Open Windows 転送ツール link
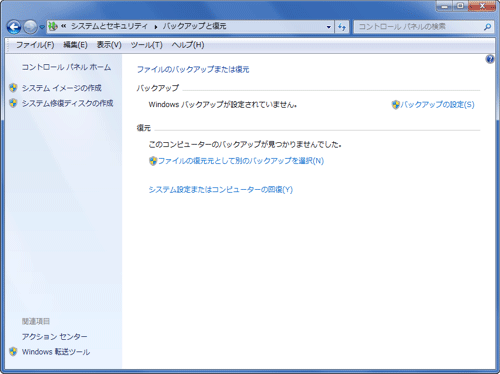 pyautogui.click(x=56, y=352)
